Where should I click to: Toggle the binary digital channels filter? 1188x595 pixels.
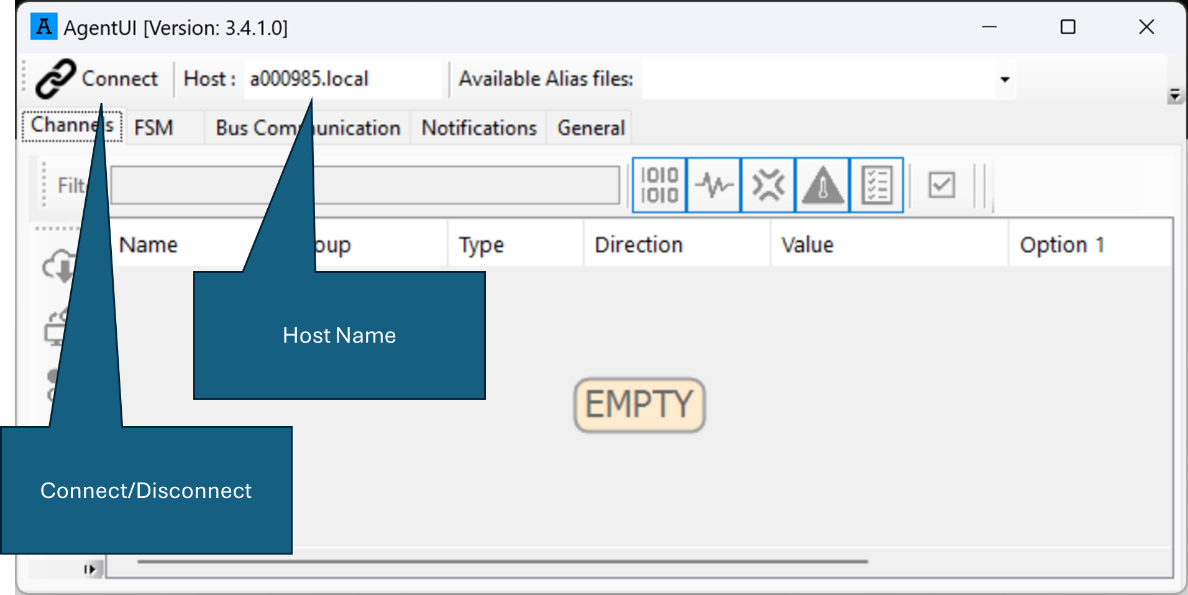click(x=659, y=185)
